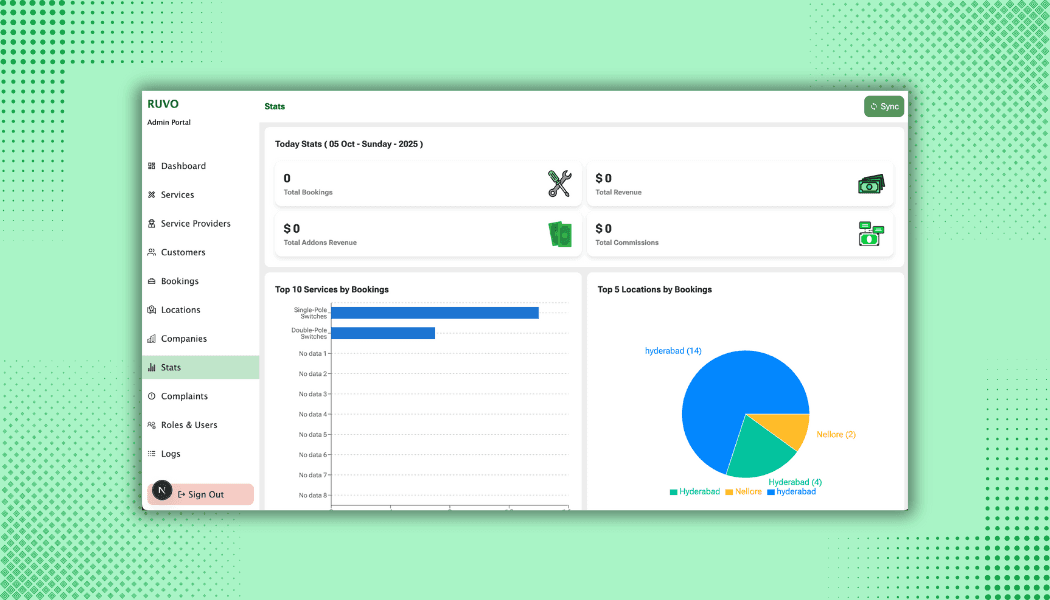Open the Bookings menu item
Screen dimensions: 1050x600
pyautogui.click(x=179, y=282)
